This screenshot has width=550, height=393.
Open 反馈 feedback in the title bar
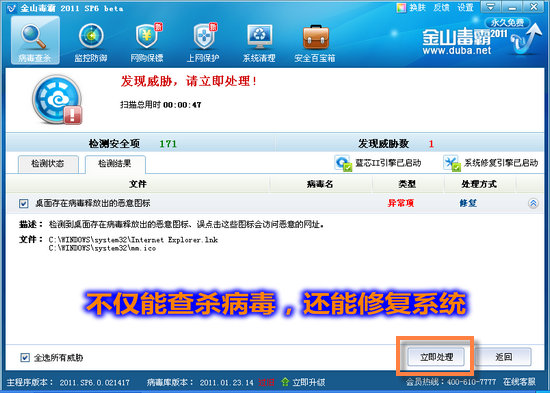click(441, 8)
